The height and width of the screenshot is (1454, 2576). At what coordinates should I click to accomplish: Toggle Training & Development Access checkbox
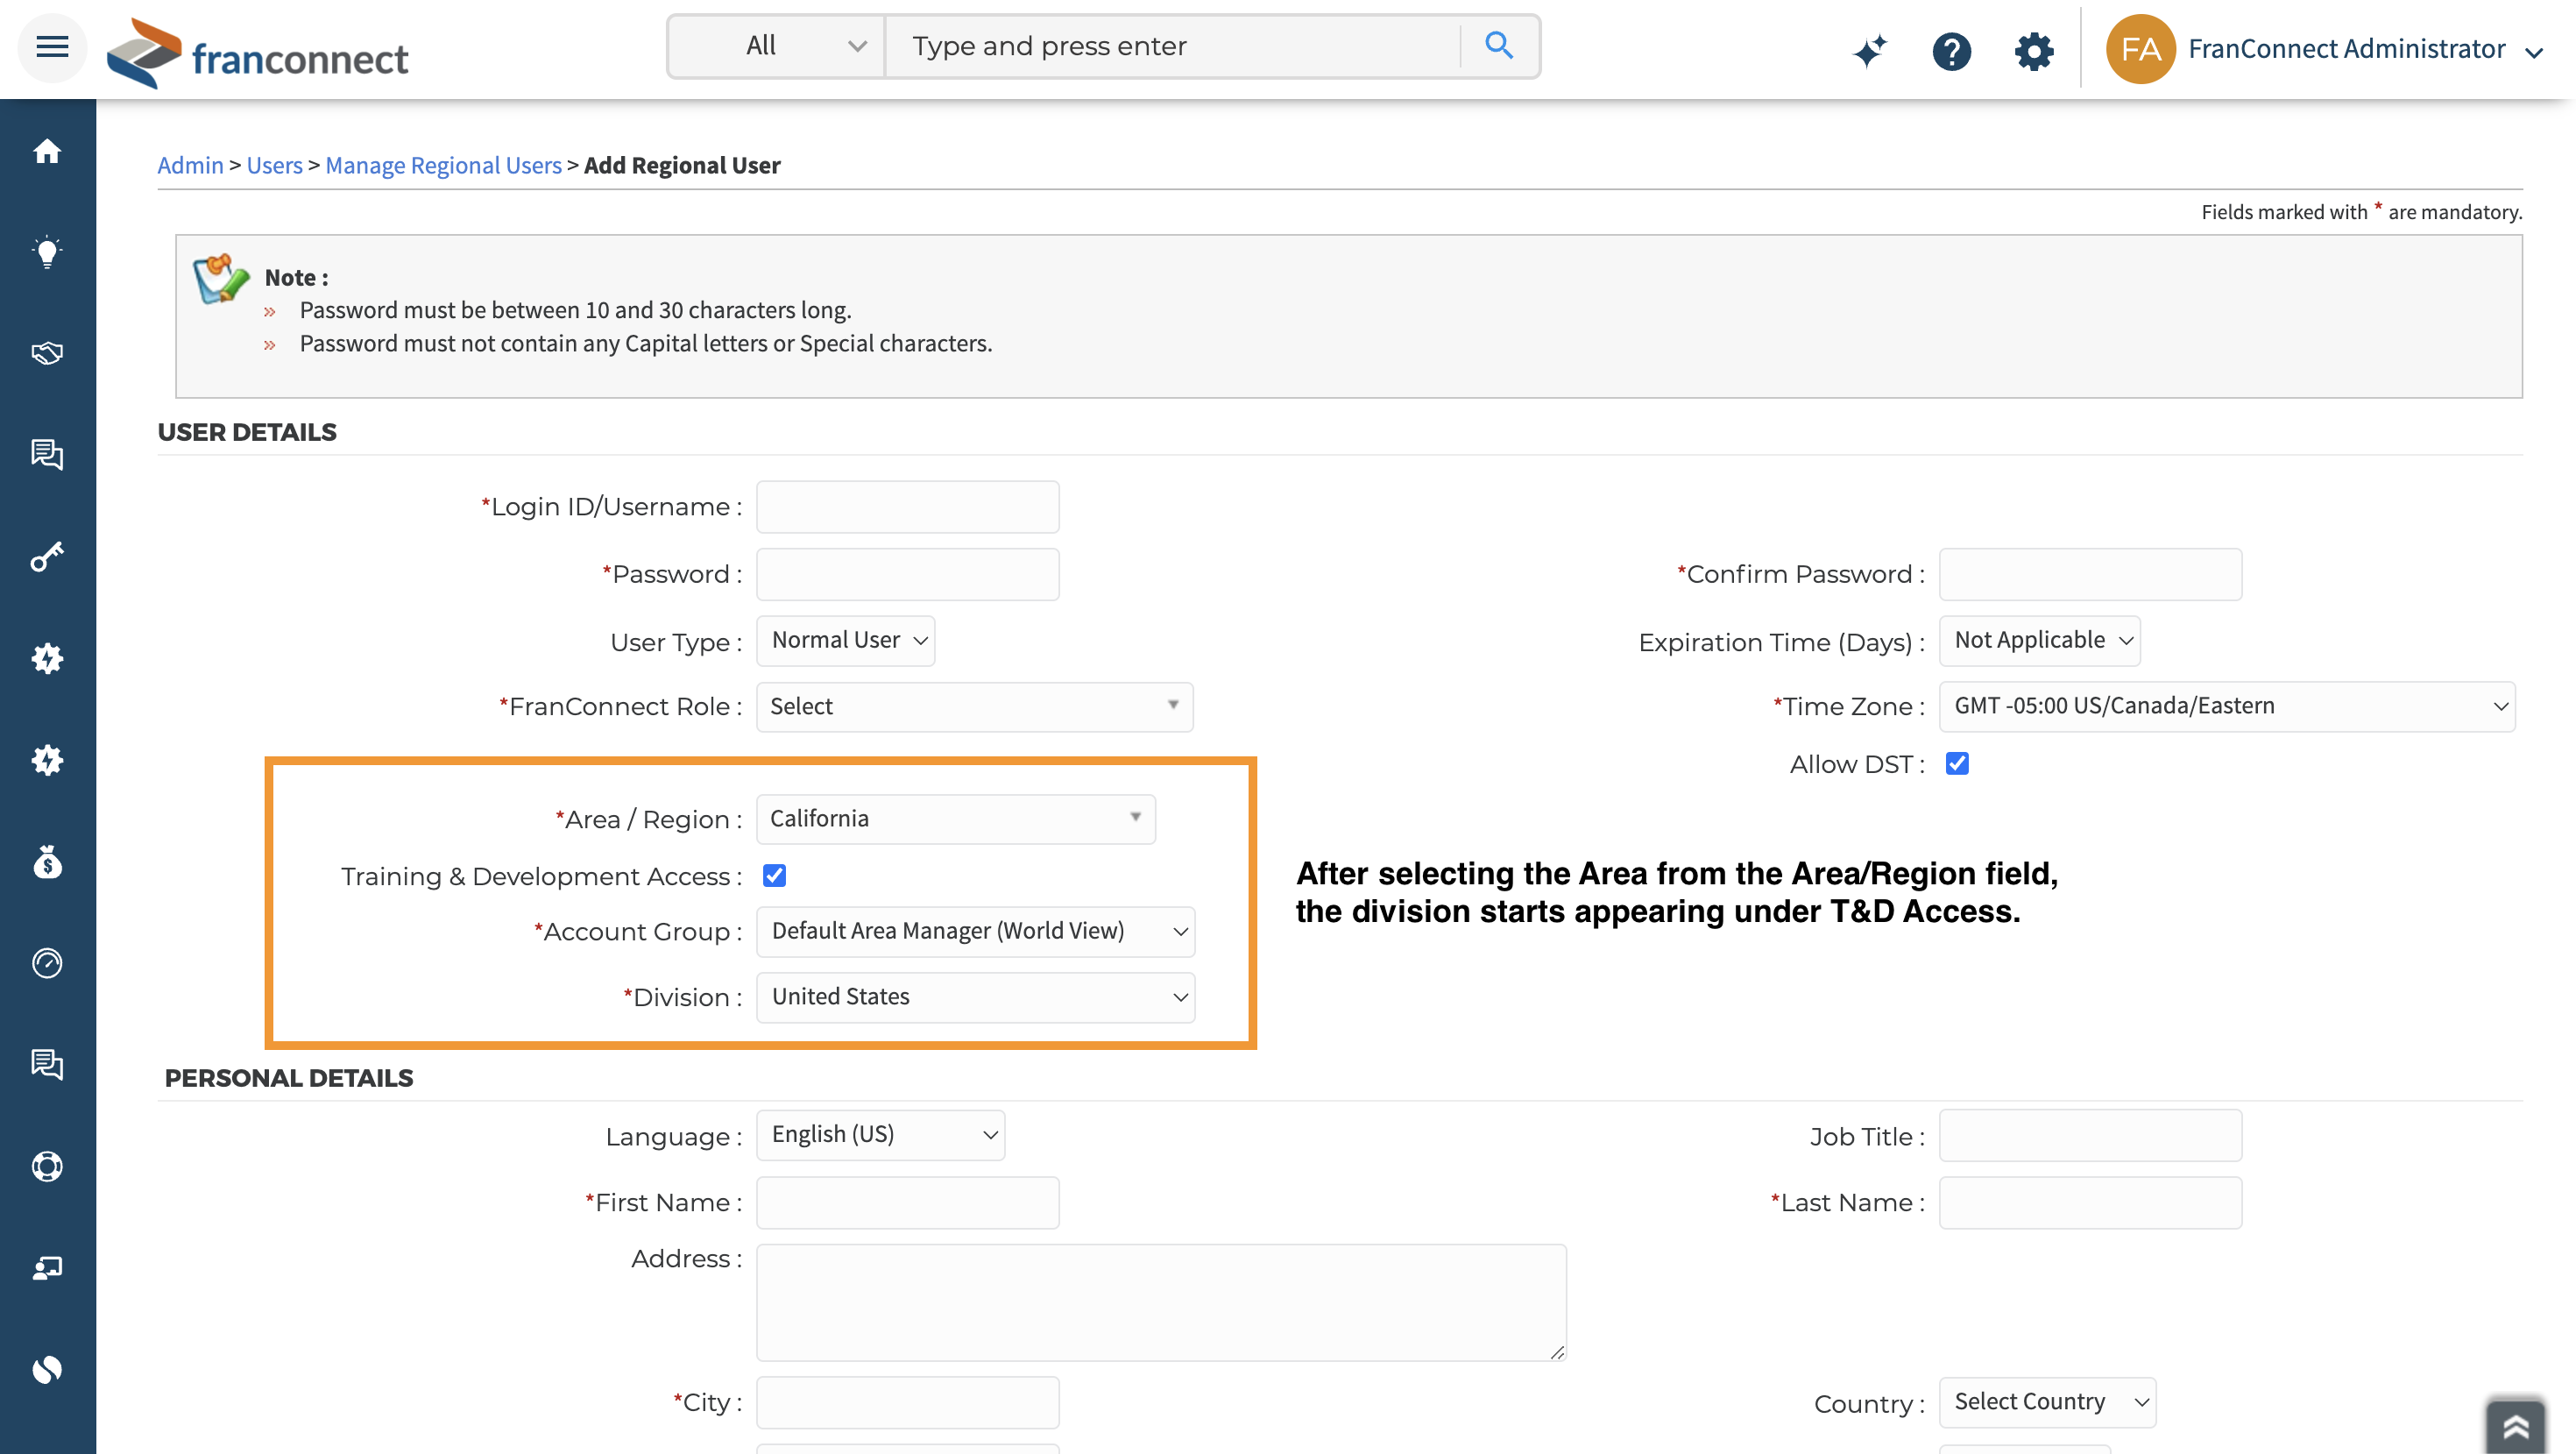point(774,876)
